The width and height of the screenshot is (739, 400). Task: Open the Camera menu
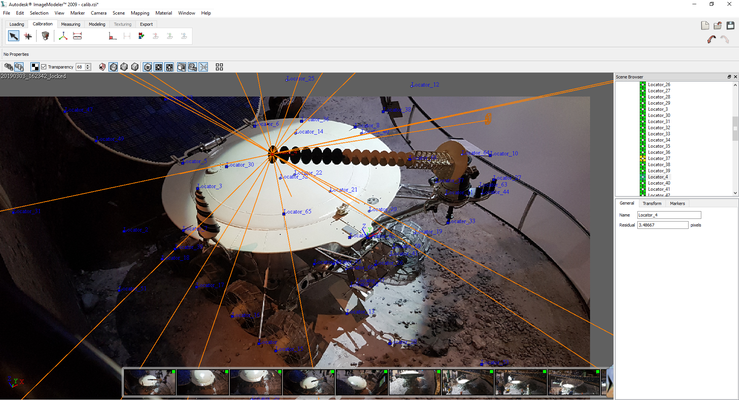pos(99,13)
